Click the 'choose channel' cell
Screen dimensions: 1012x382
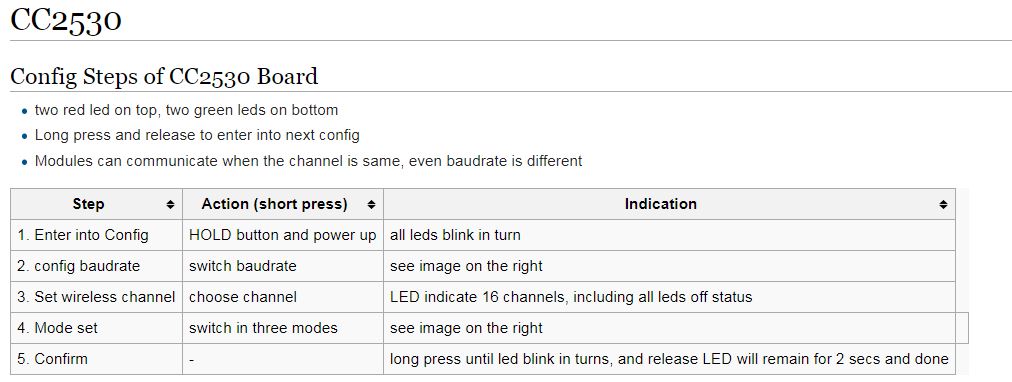283,297
